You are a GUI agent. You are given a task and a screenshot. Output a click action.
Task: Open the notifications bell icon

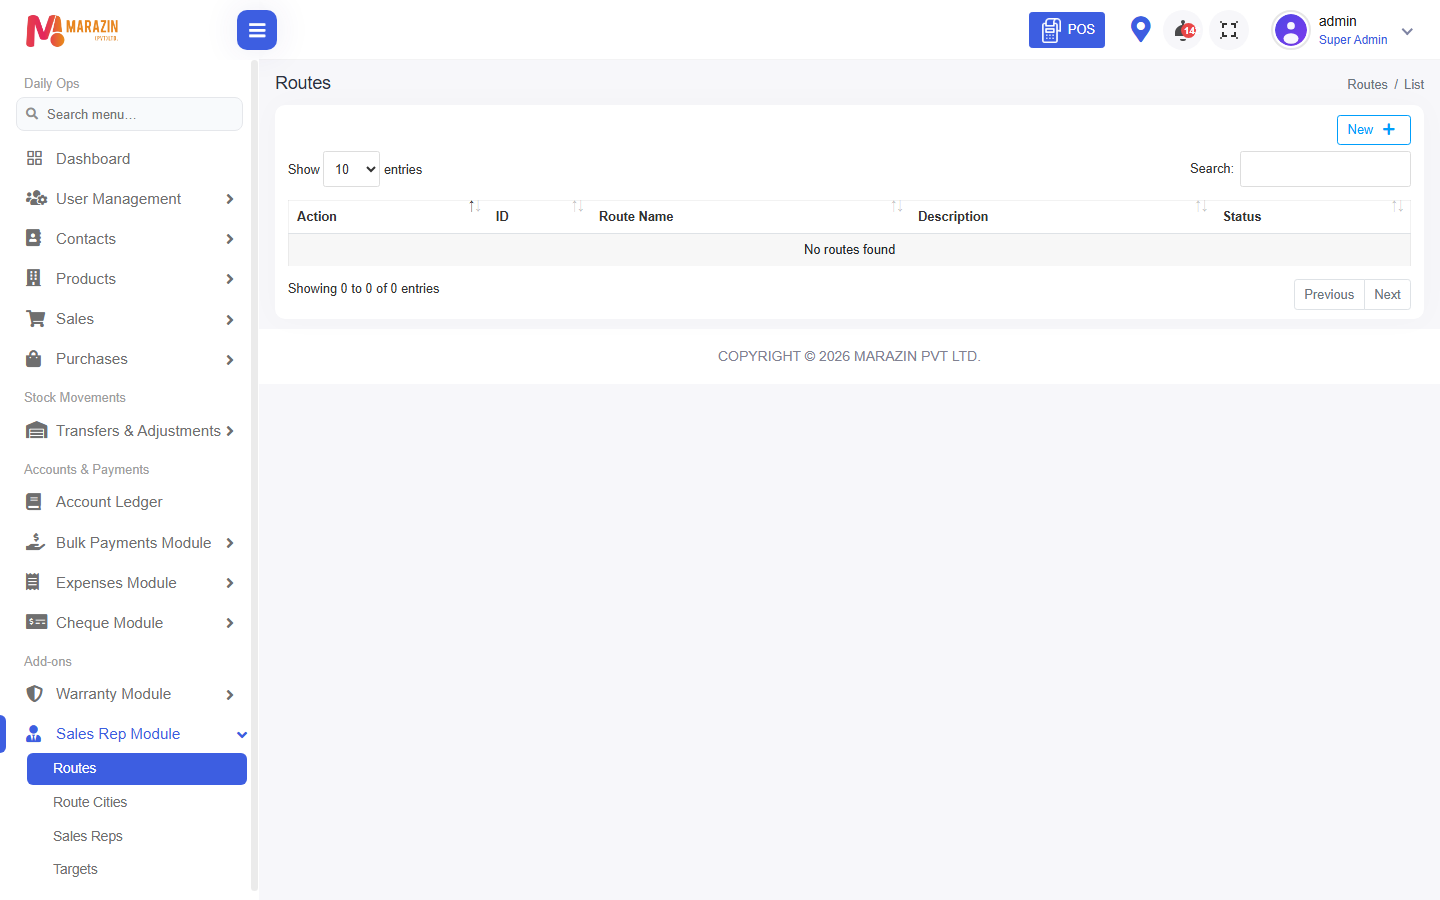pos(1184,30)
